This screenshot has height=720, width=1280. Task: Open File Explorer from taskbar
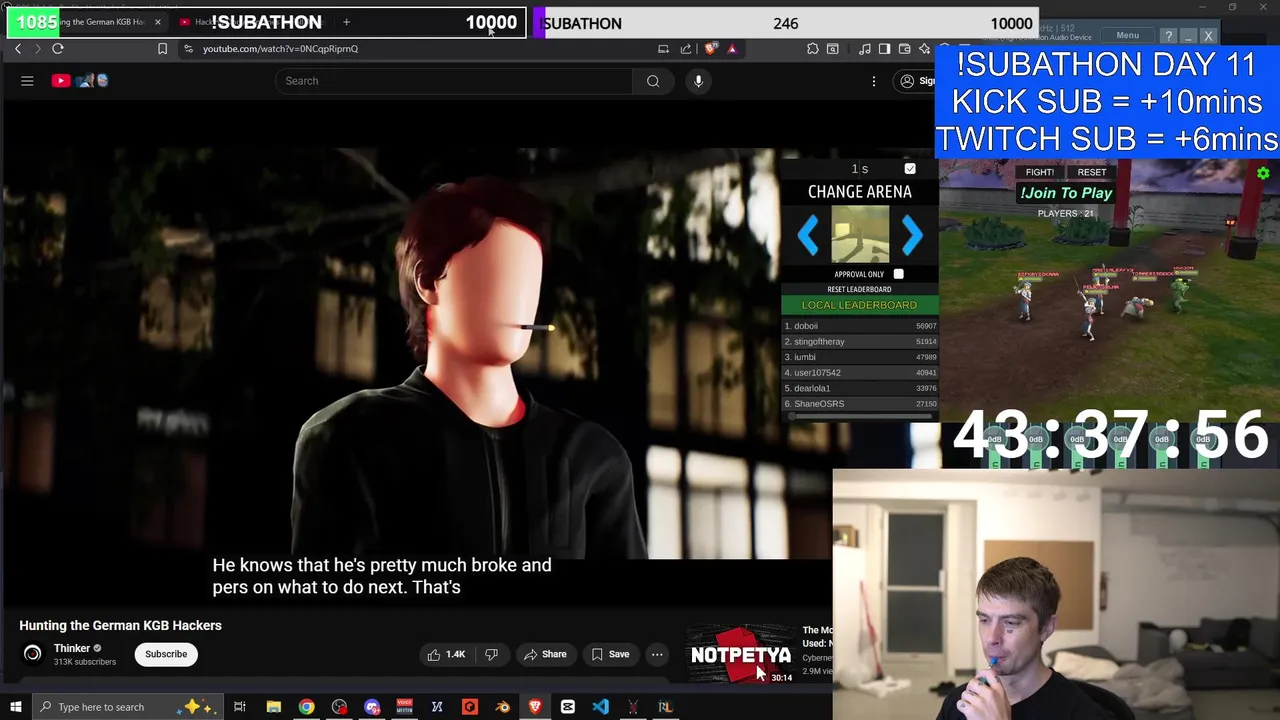click(273, 707)
